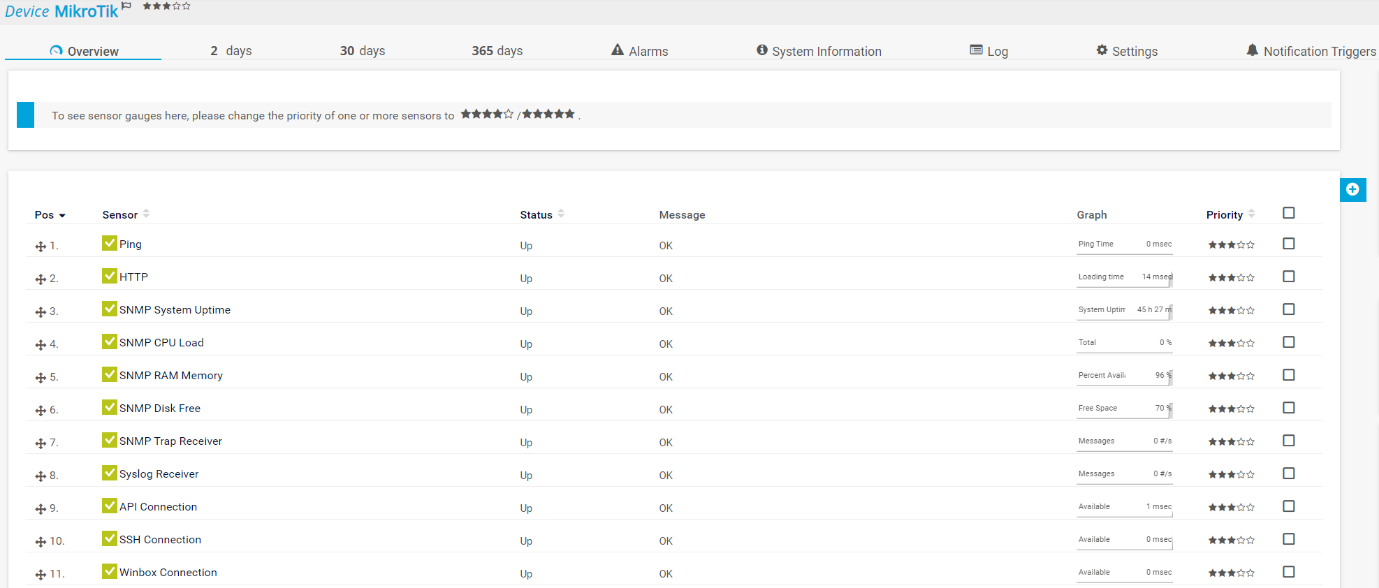Click the flag icon beside the MikroTik title
1379x588 pixels.
click(x=127, y=7)
